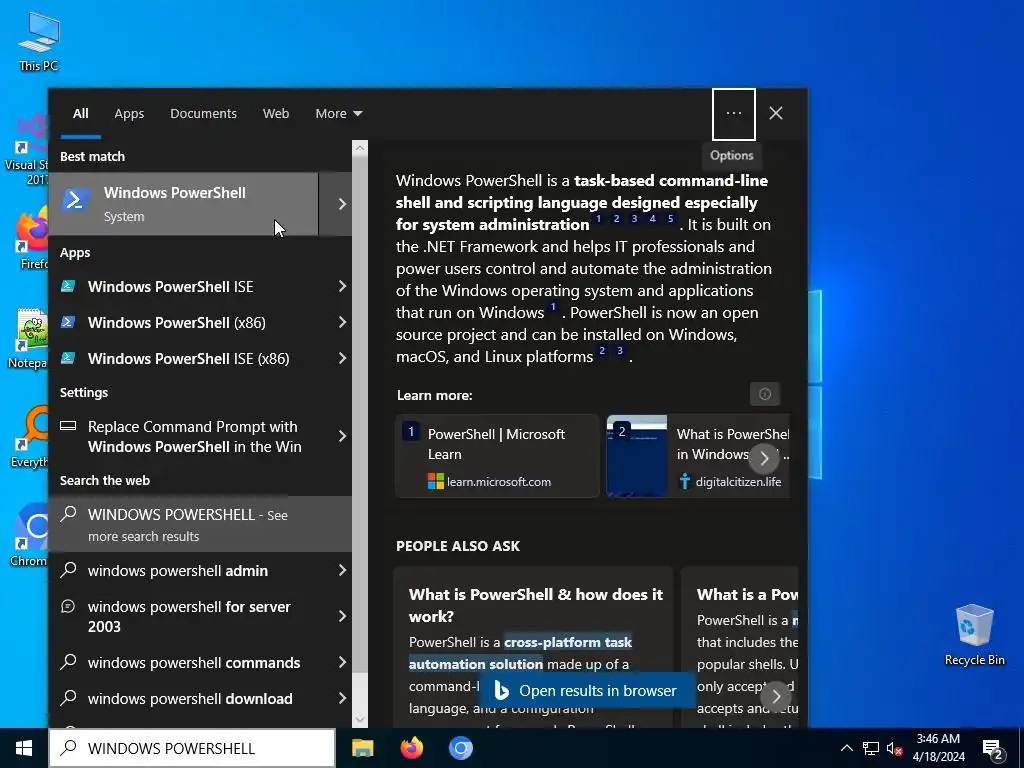The height and width of the screenshot is (768, 1024).
Task: Open the notification action center
Action: 993,750
